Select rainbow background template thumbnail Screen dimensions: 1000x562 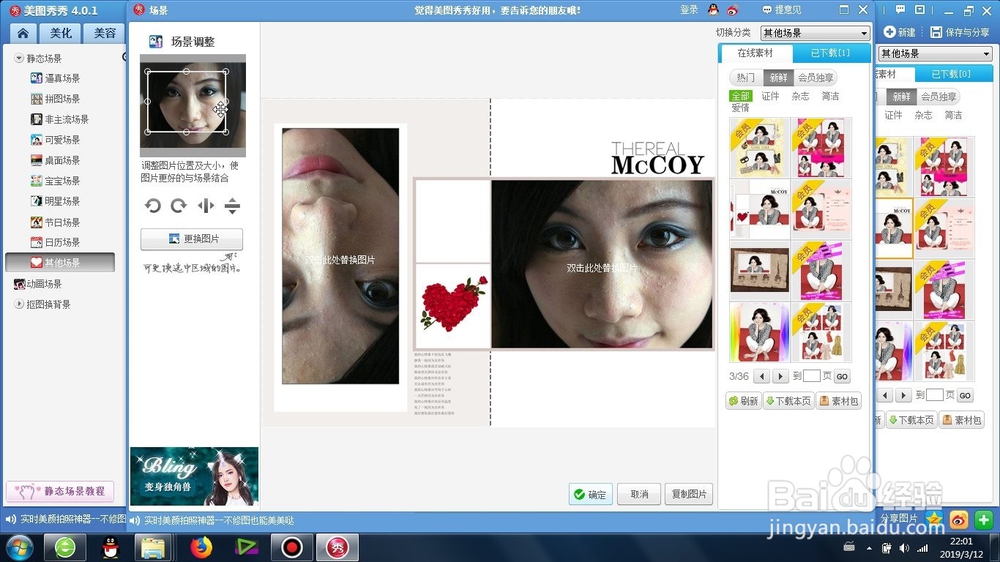760,332
